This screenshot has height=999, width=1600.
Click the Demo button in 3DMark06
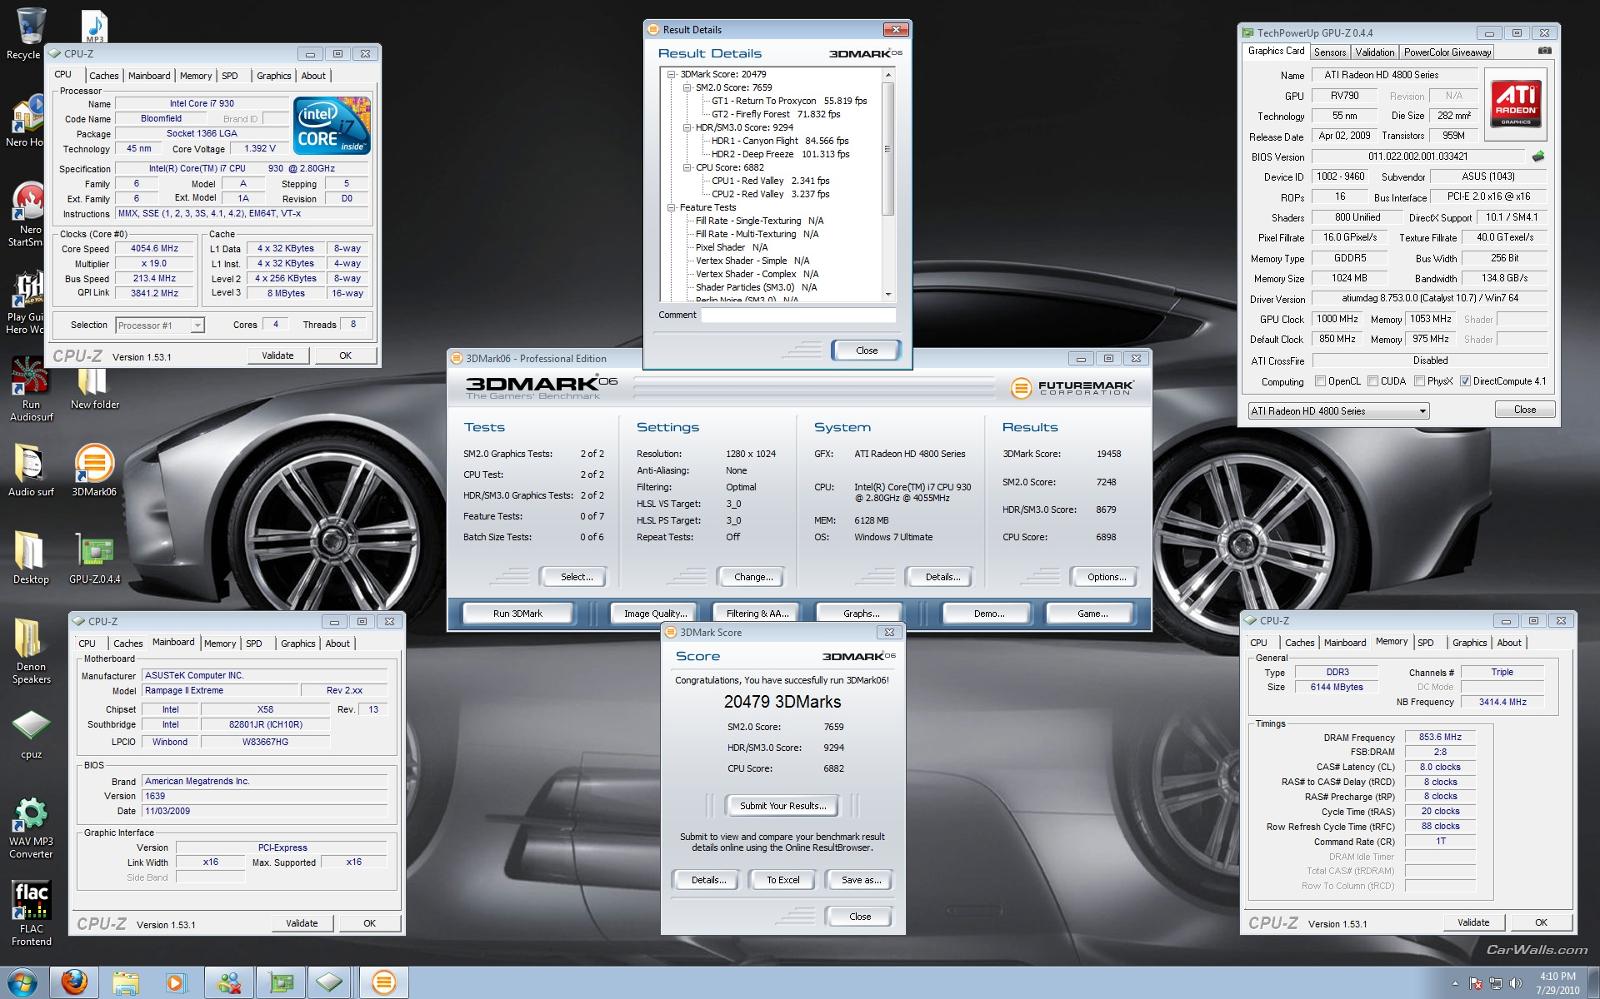point(989,614)
